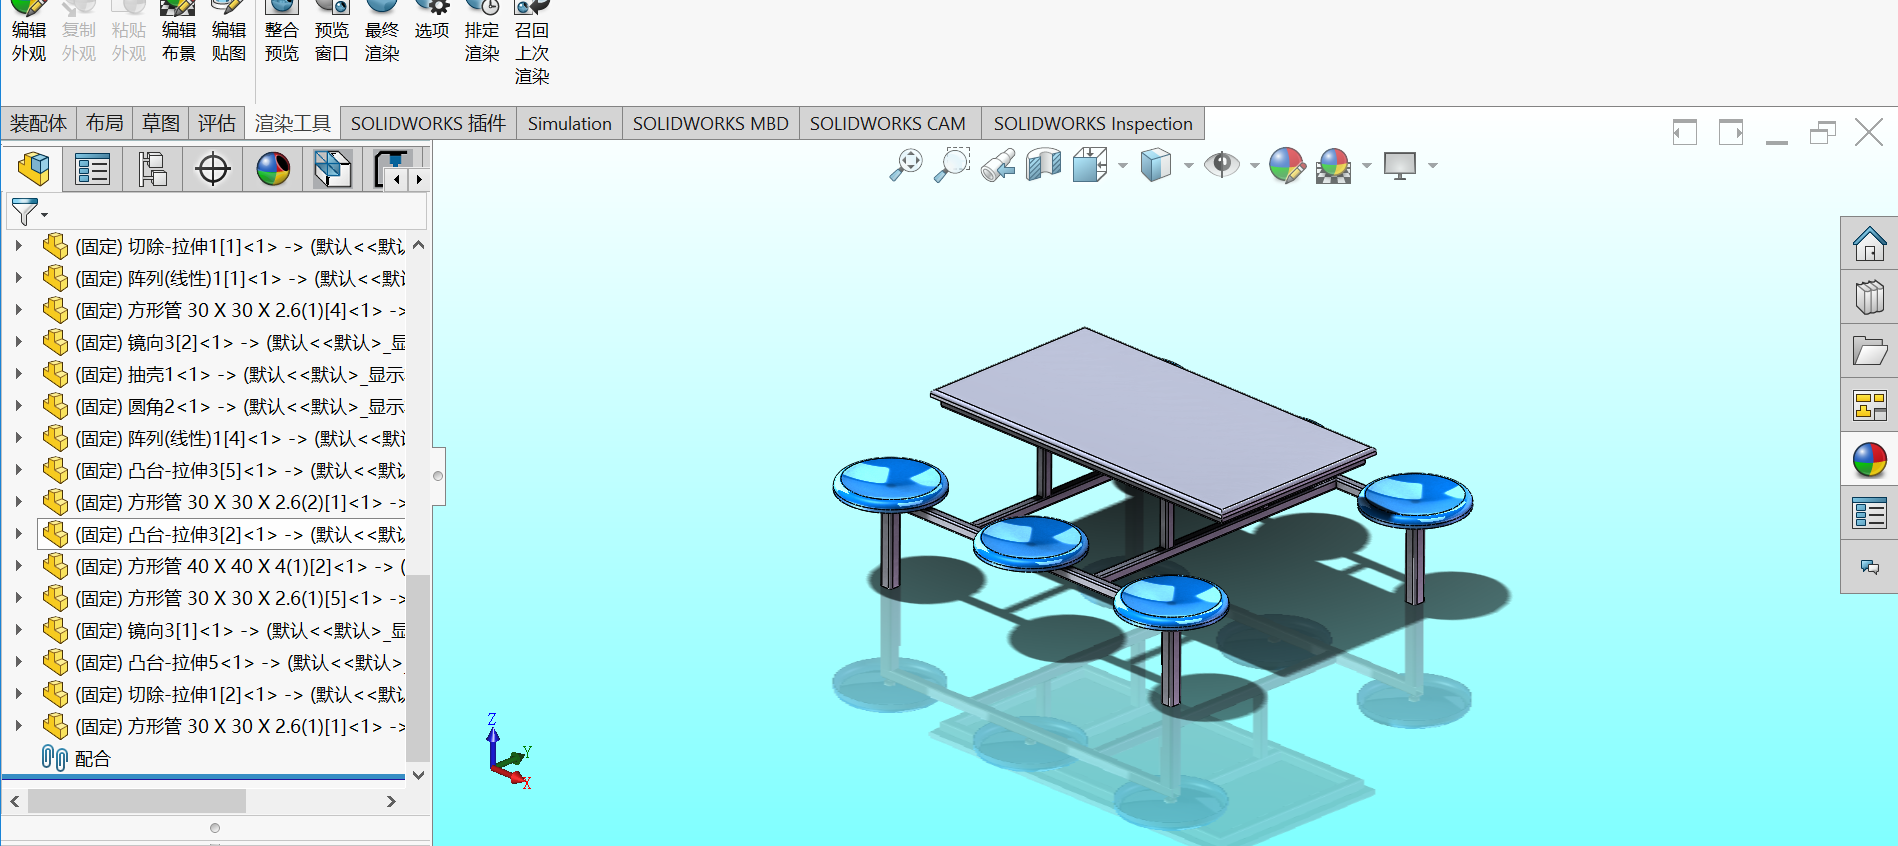Image resolution: width=1898 pixels, height=846 pixels.
Task: Open Hide/Show Items dropdown arrow
Action: tap(1254, 166)
